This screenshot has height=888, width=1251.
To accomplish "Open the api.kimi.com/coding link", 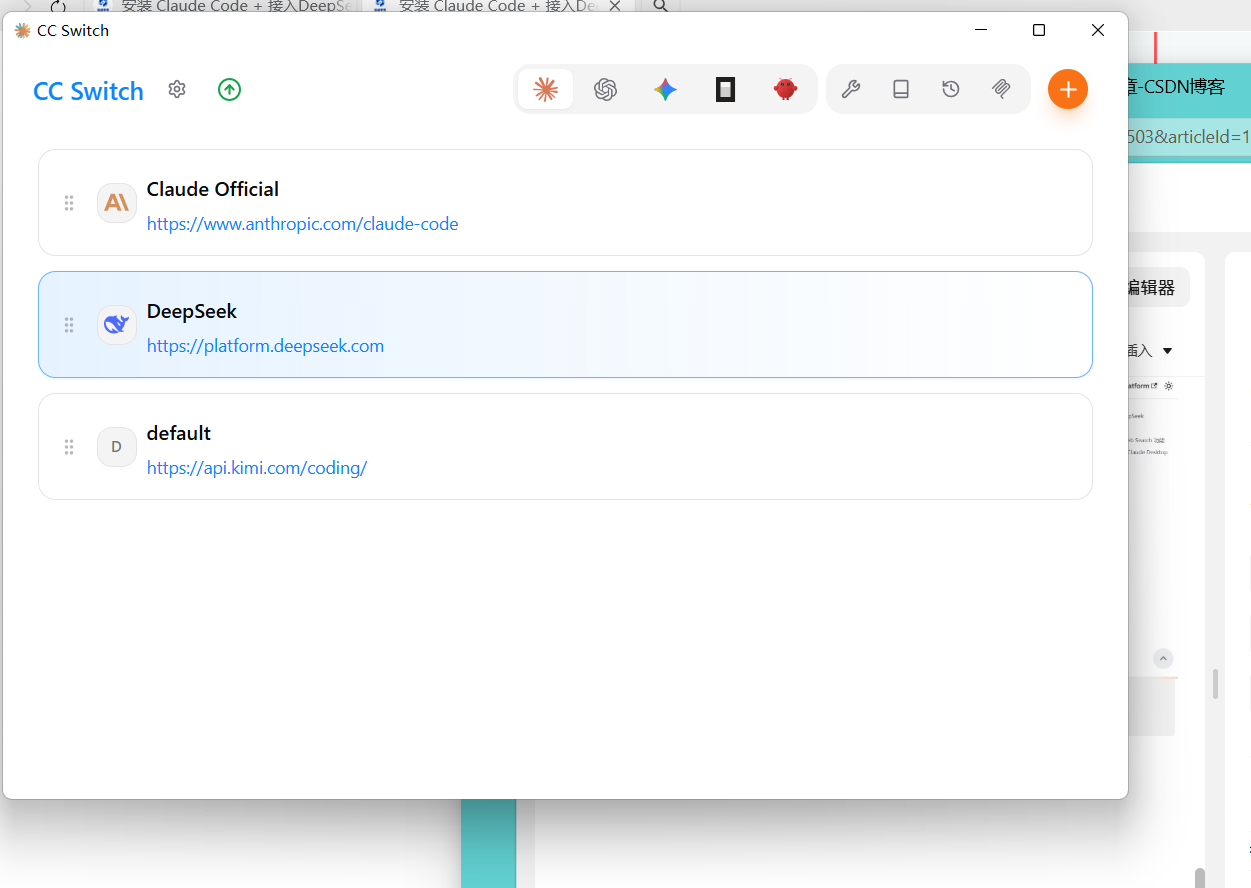I will pos(257,468).
